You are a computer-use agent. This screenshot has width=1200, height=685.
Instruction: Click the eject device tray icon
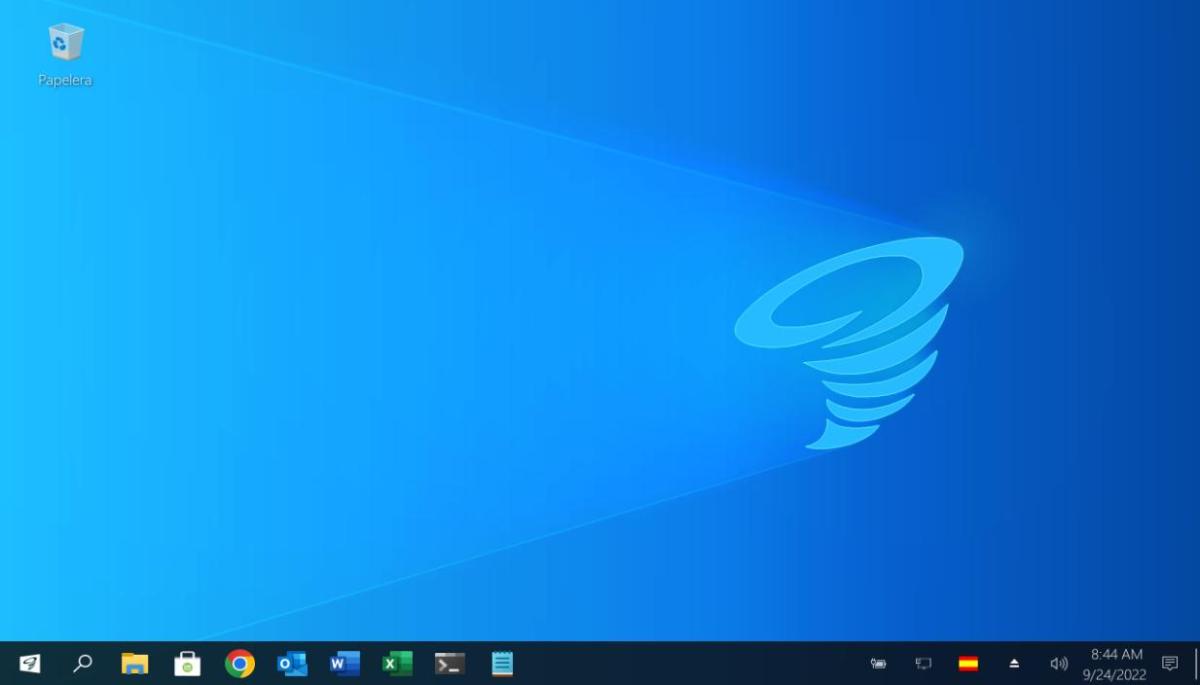click(1014, 663)
